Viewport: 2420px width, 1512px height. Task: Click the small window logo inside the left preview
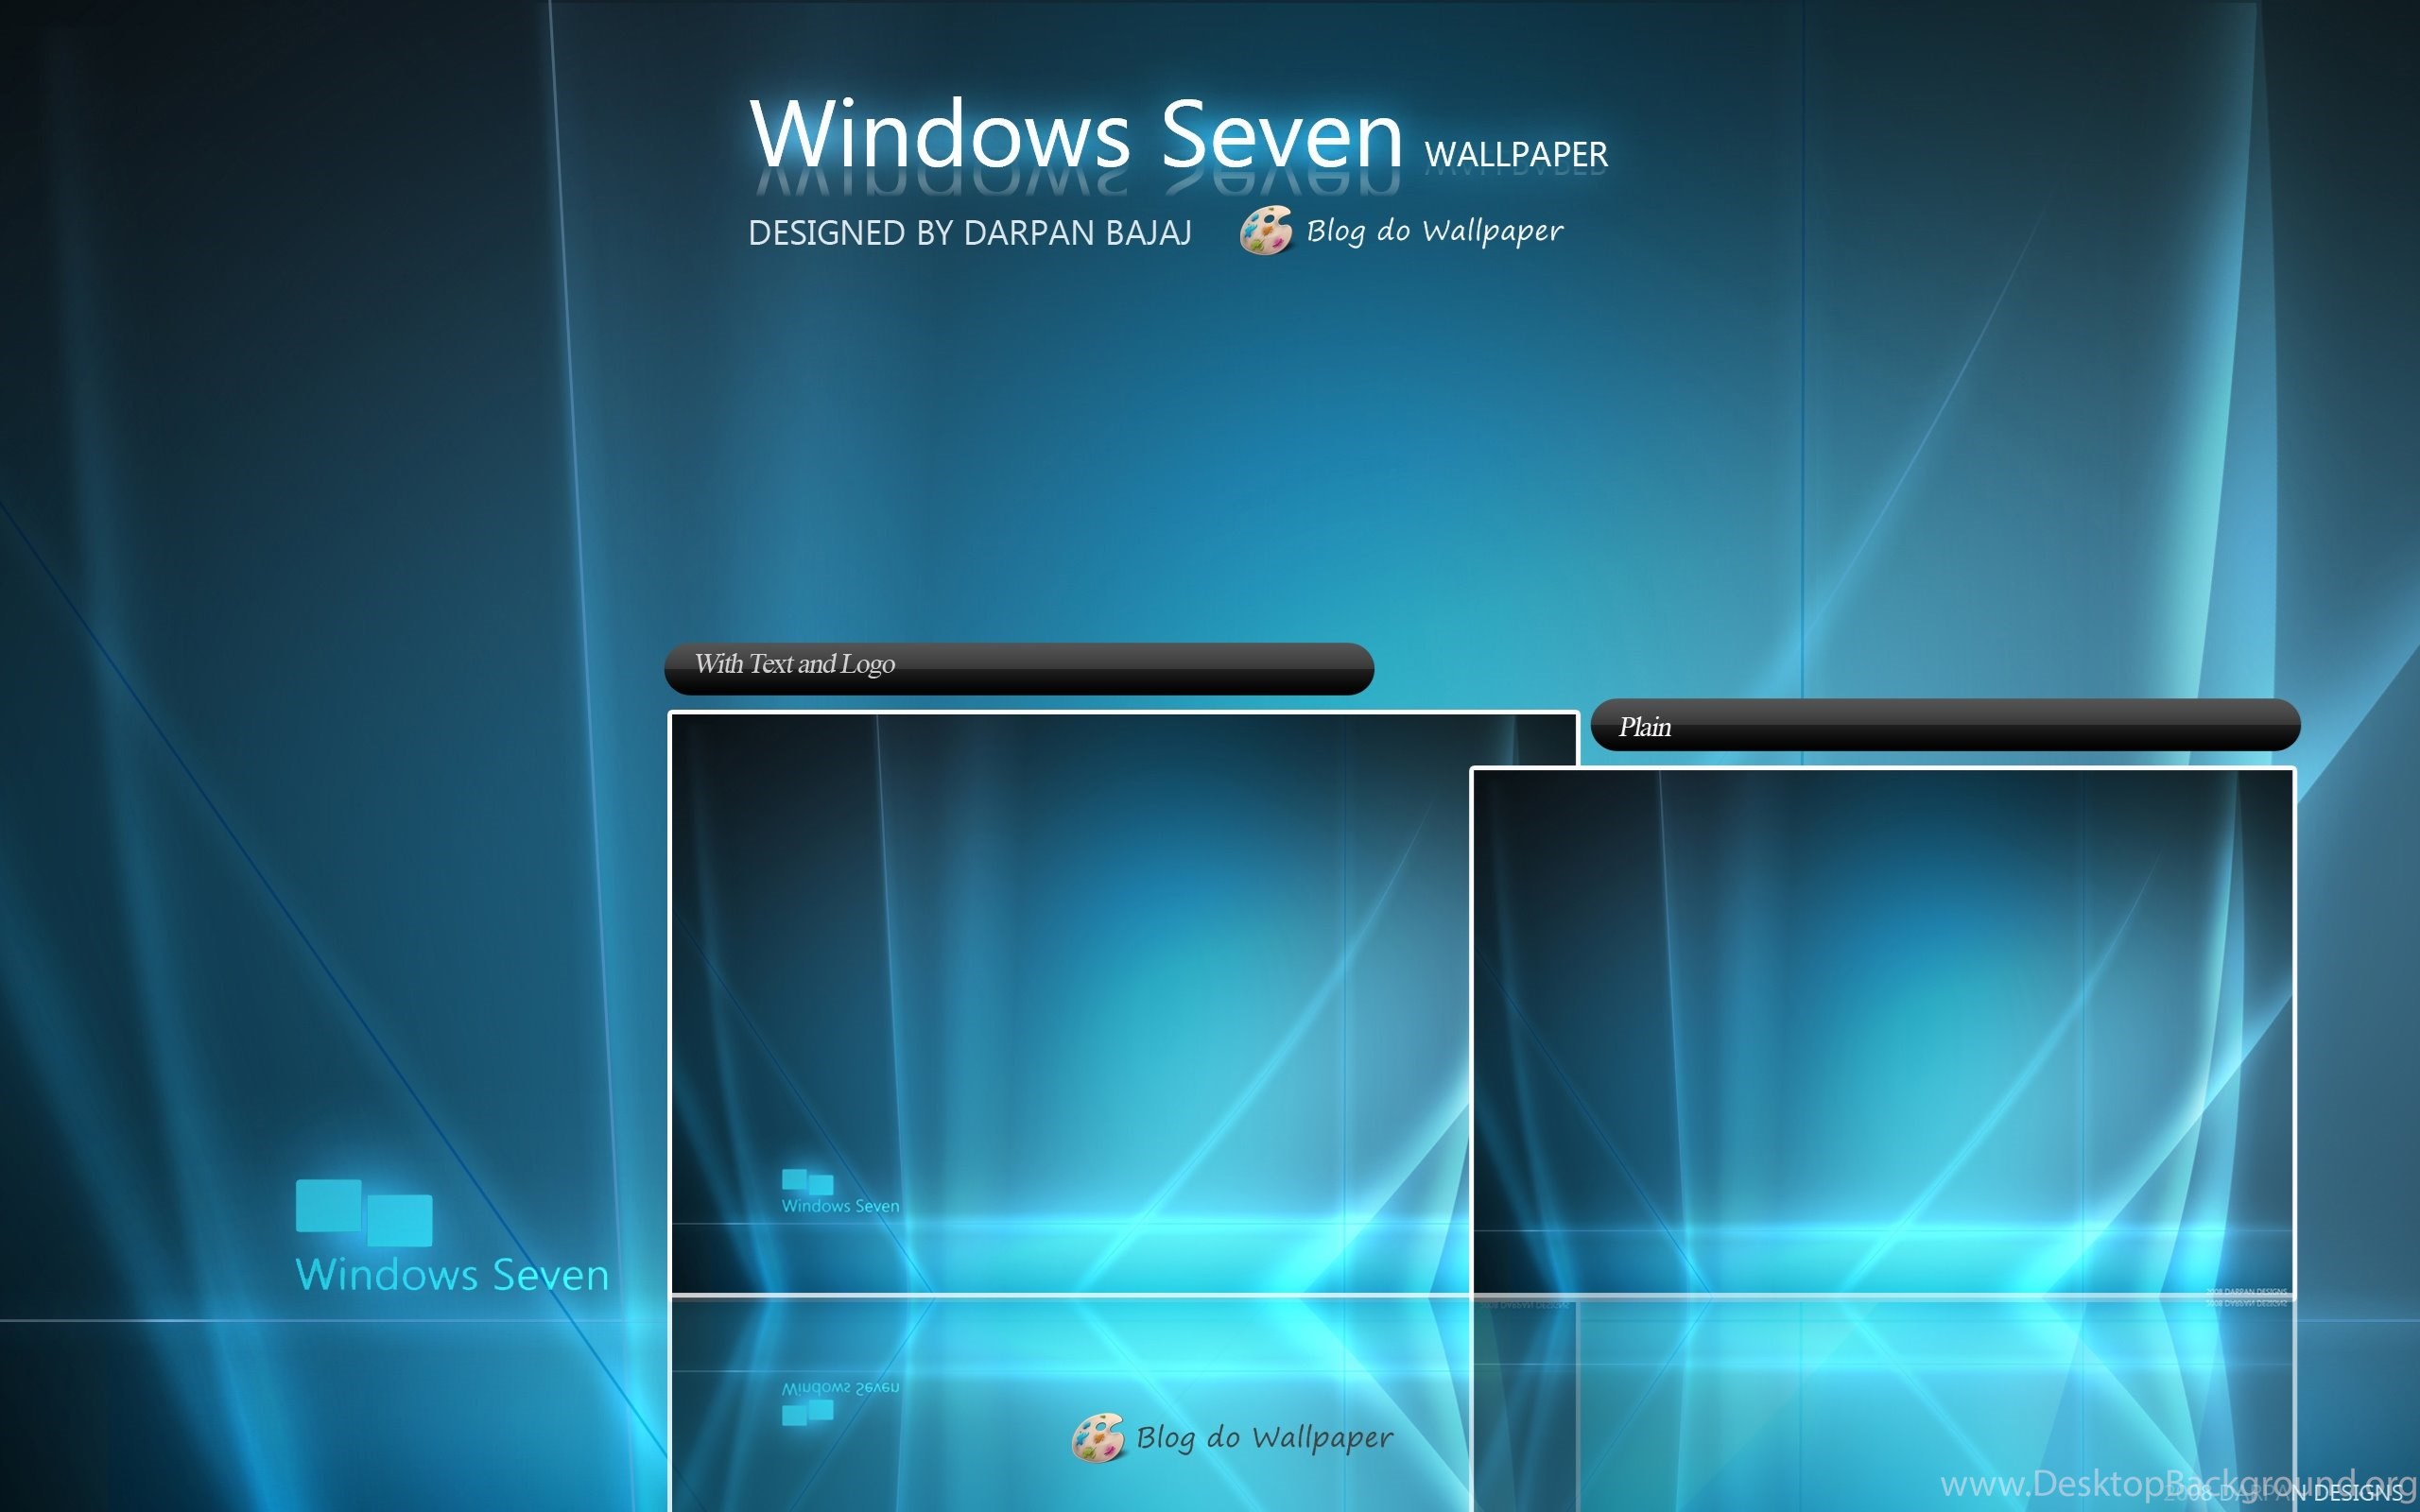(807, 1182)
